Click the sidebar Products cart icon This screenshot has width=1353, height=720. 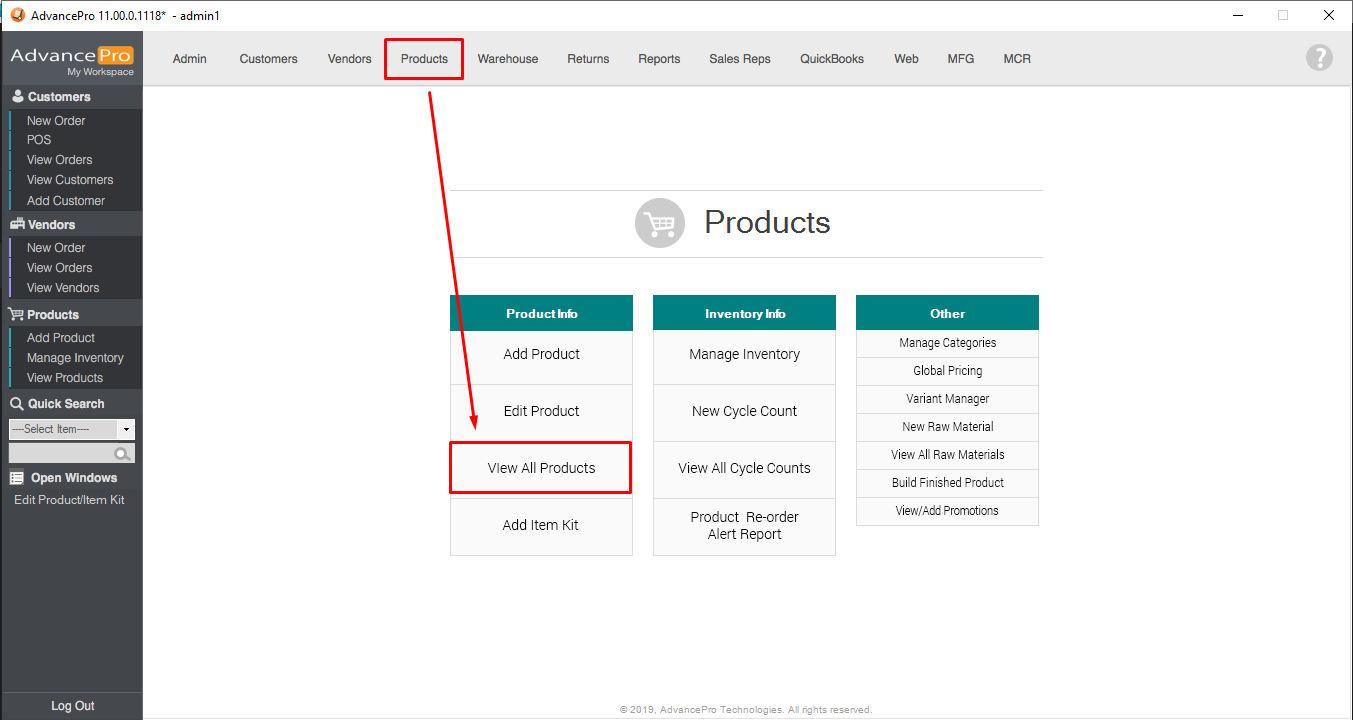coord(17,315)
